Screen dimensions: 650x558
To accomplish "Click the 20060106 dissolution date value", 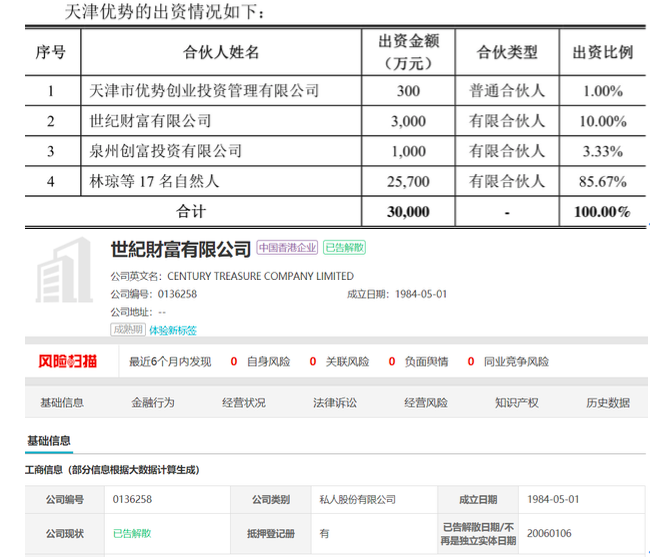I will (x=549, y=533).
